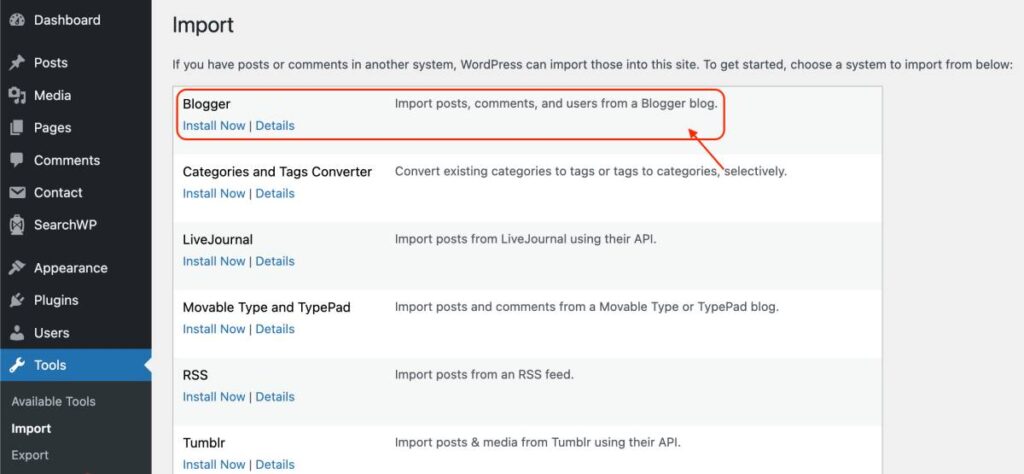Select the Import submenu item
This screenshot has height=474, width=1024.
pos(31,429)
